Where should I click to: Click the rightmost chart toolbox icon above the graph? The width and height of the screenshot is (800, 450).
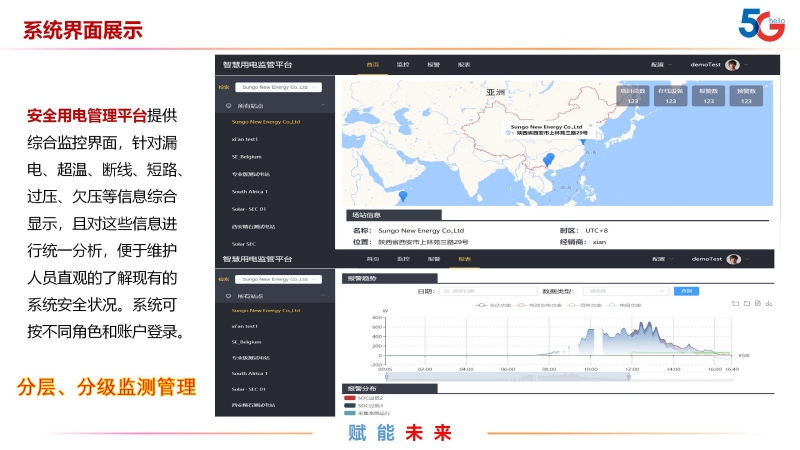tap(770, 303)
